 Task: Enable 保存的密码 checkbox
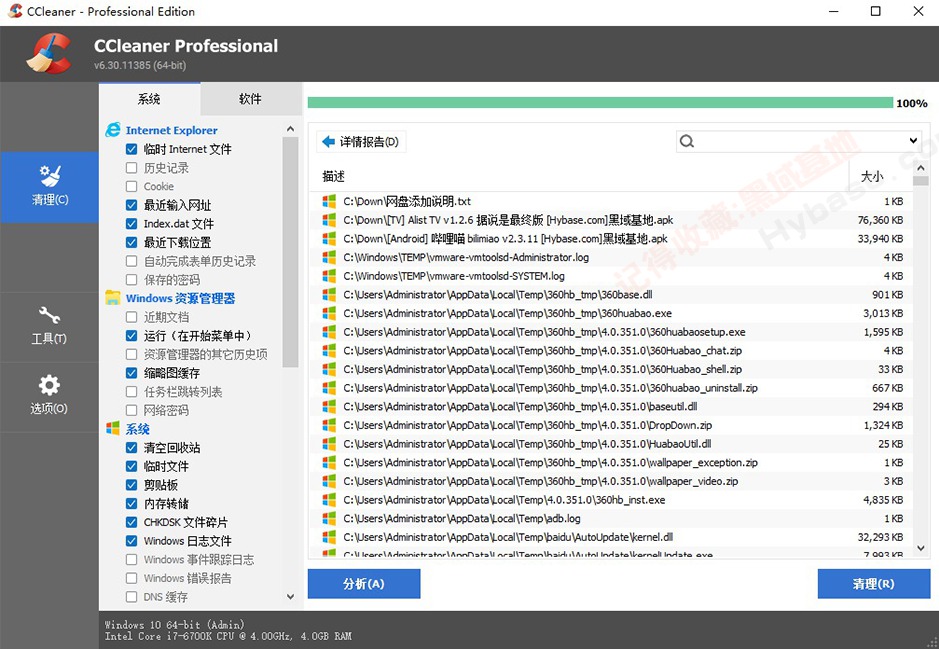tap(132, 280)
